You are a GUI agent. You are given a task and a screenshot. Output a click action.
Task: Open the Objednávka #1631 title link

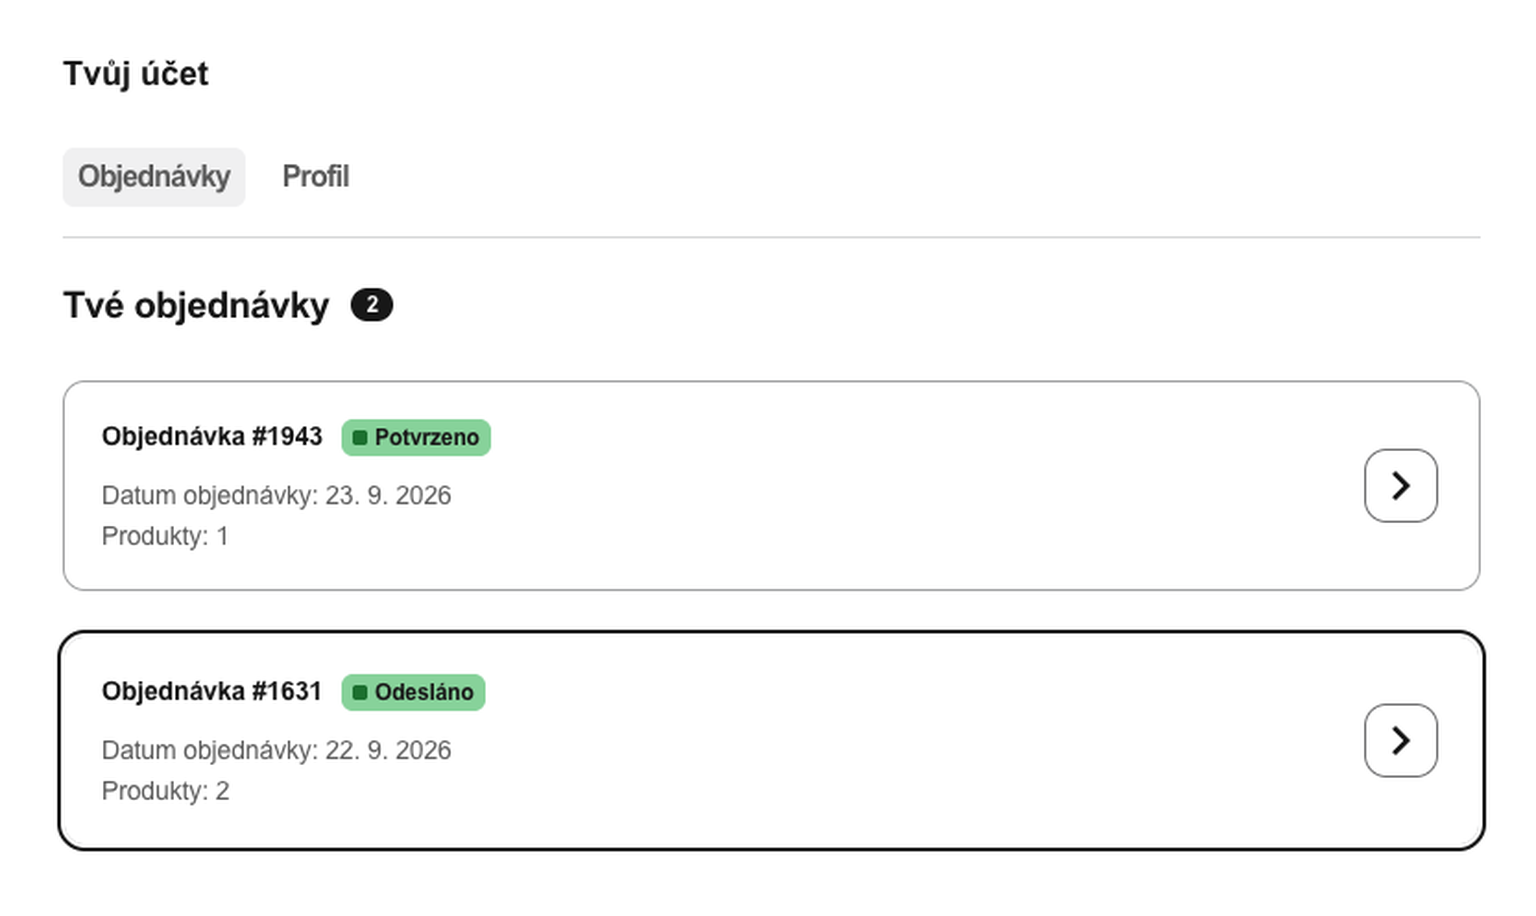click(212, 692)
